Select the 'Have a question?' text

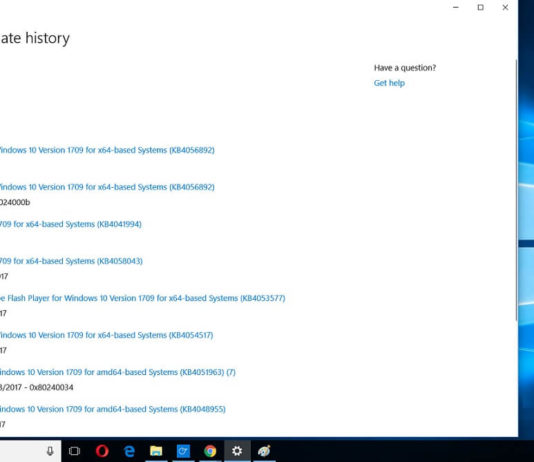(x=405, y=68)
